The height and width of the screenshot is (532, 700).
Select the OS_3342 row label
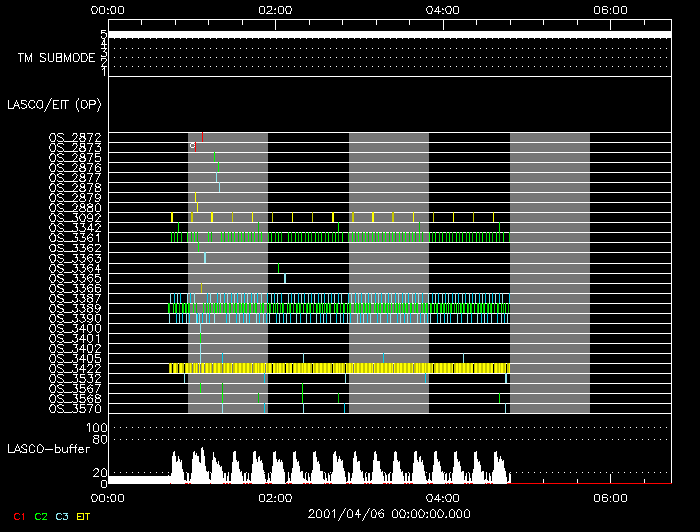point(75,228)
